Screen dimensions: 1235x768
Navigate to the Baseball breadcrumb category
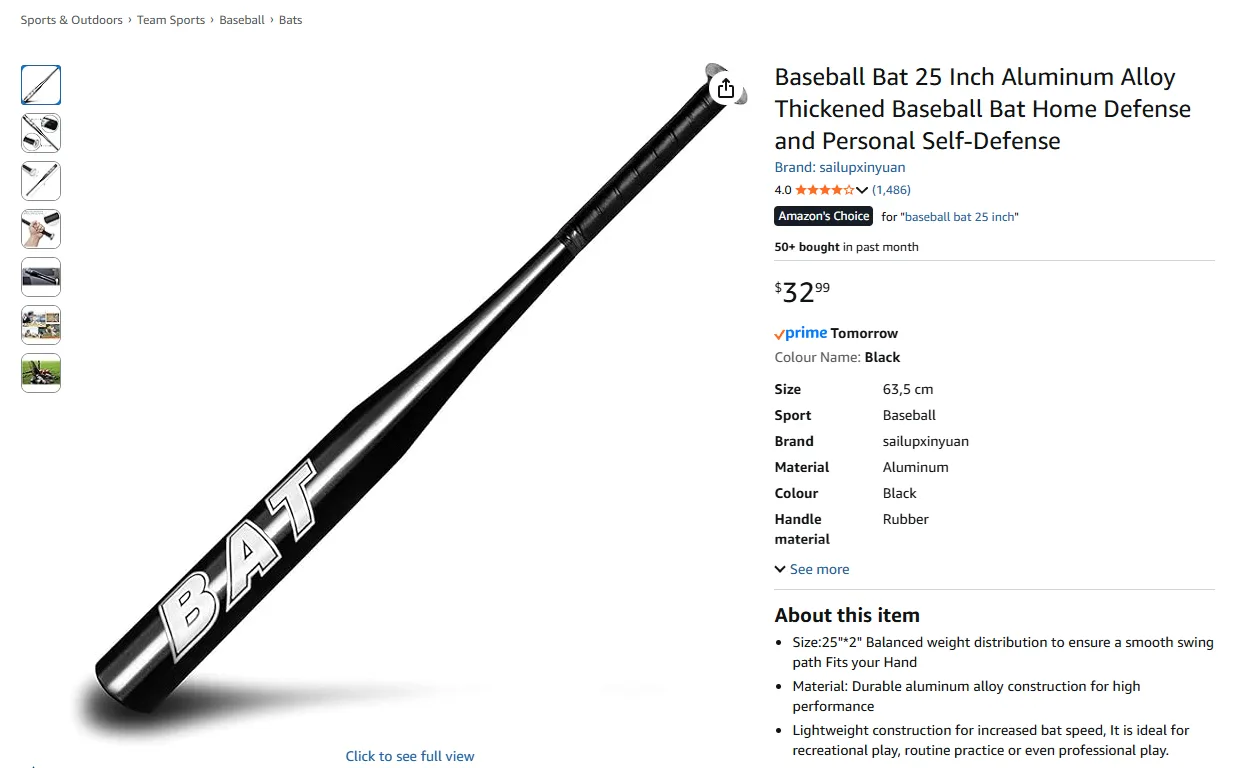coord(242,19)
